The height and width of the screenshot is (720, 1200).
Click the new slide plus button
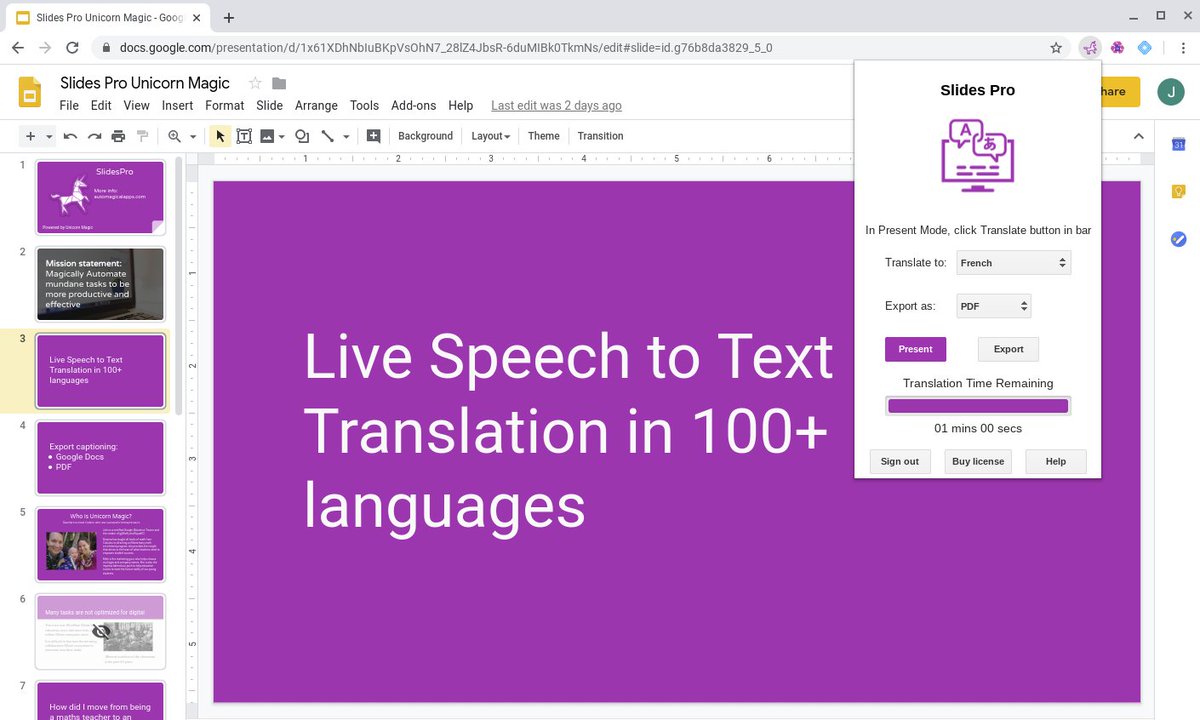point(31,136)
